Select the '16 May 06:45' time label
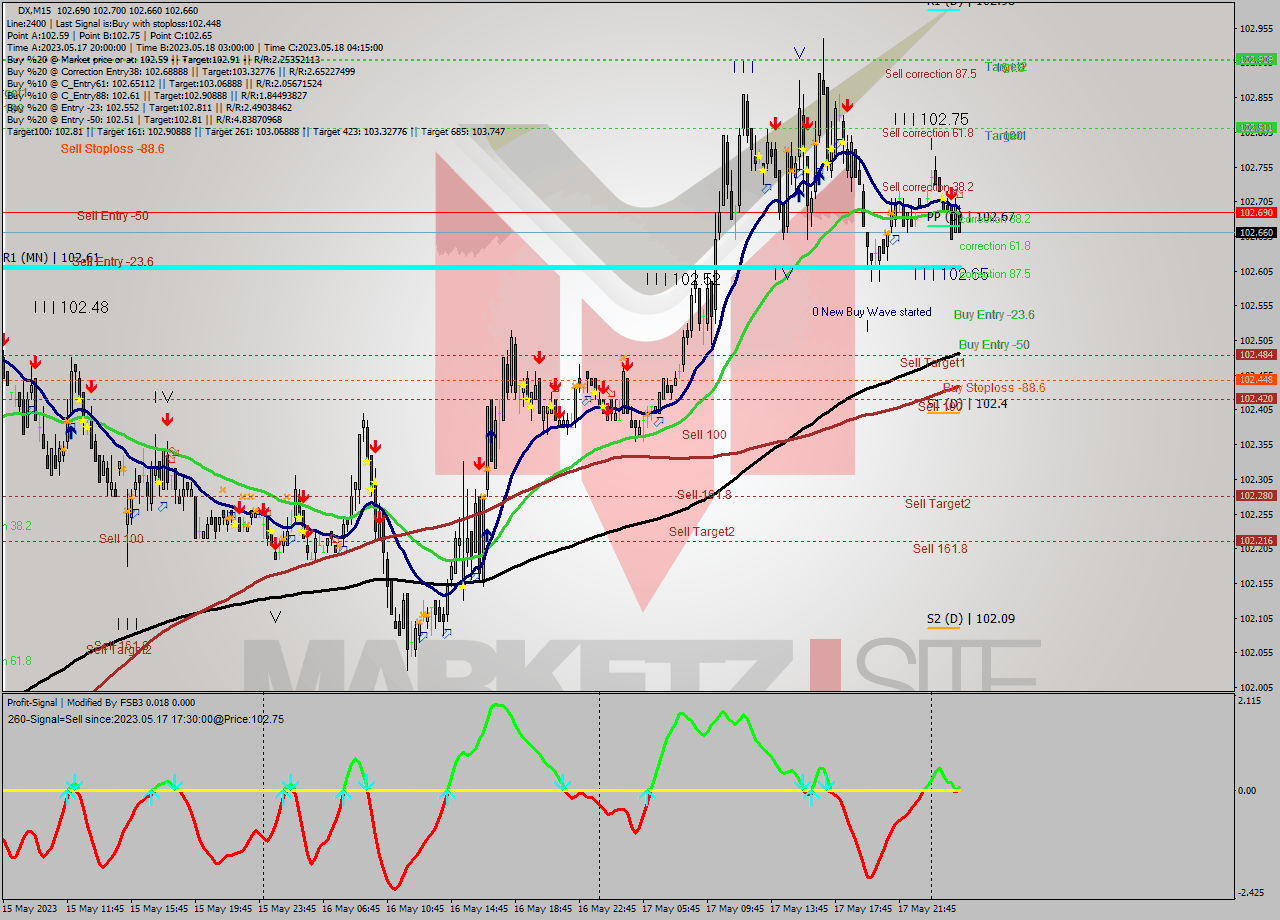 (x=351, y=909)
